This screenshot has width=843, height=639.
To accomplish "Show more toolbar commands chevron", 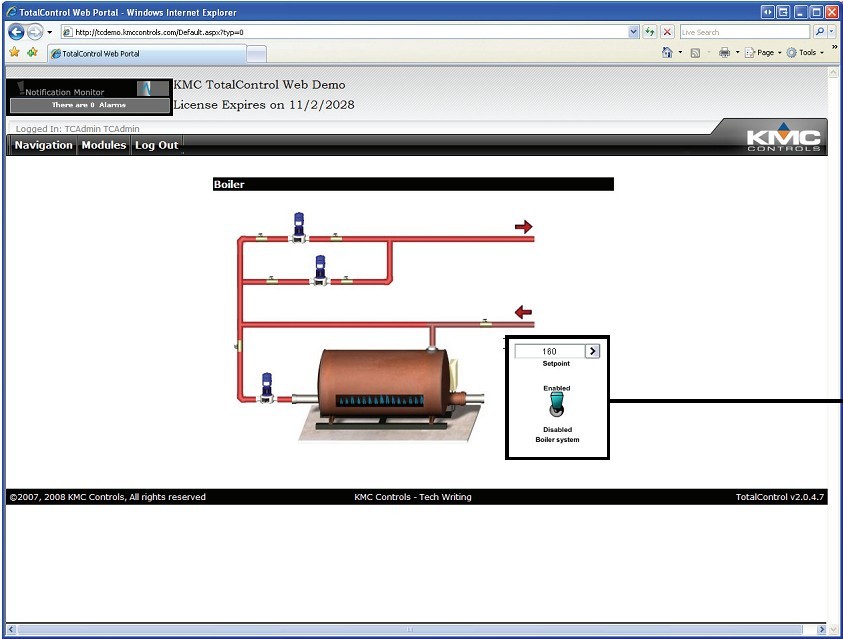I will tap(834, 47).
